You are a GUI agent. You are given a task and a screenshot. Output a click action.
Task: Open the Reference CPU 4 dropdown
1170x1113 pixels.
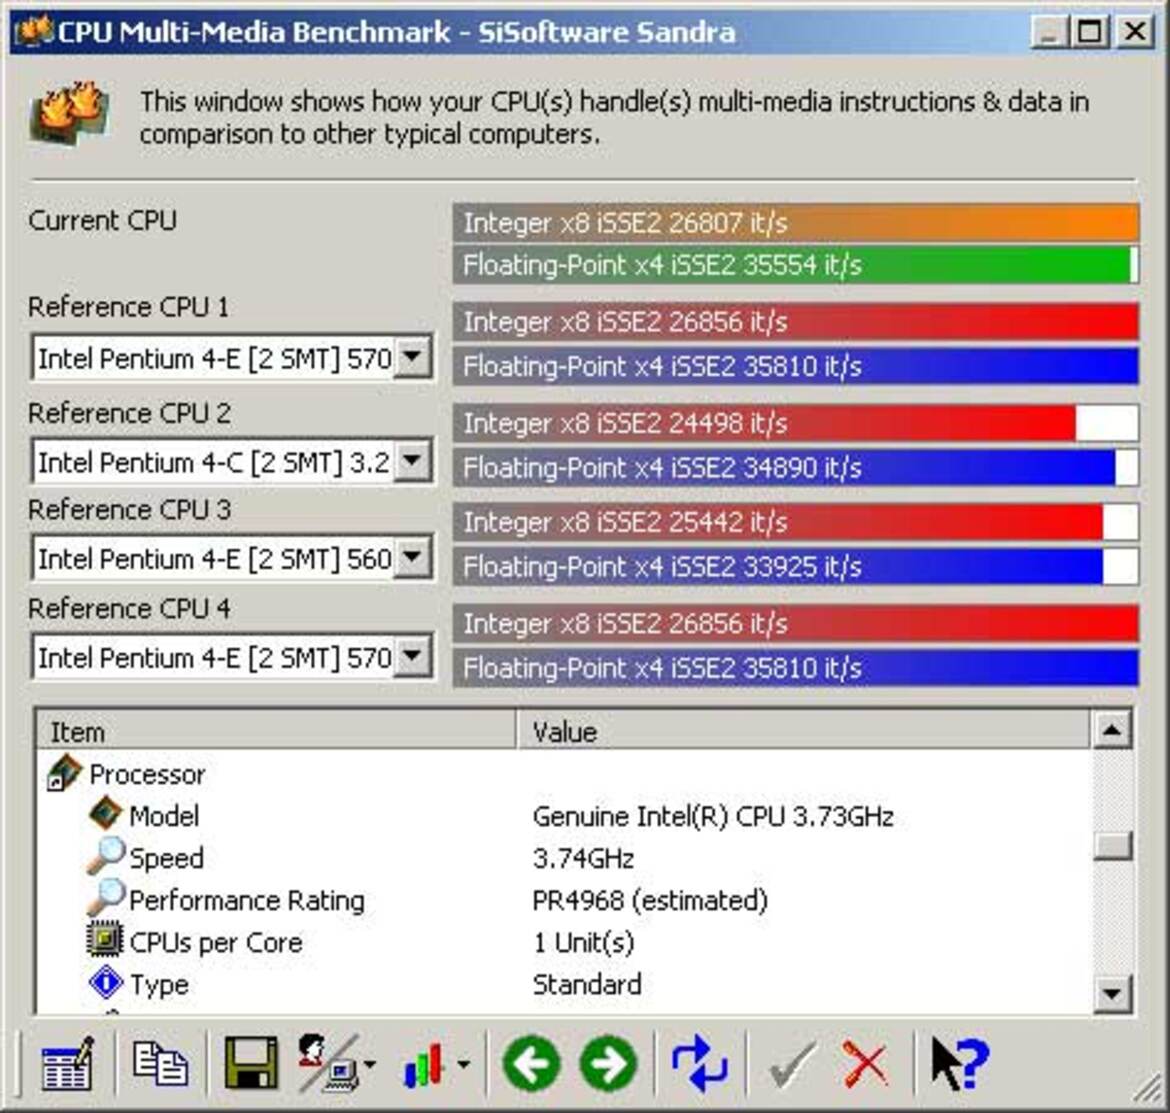point(413,656)
